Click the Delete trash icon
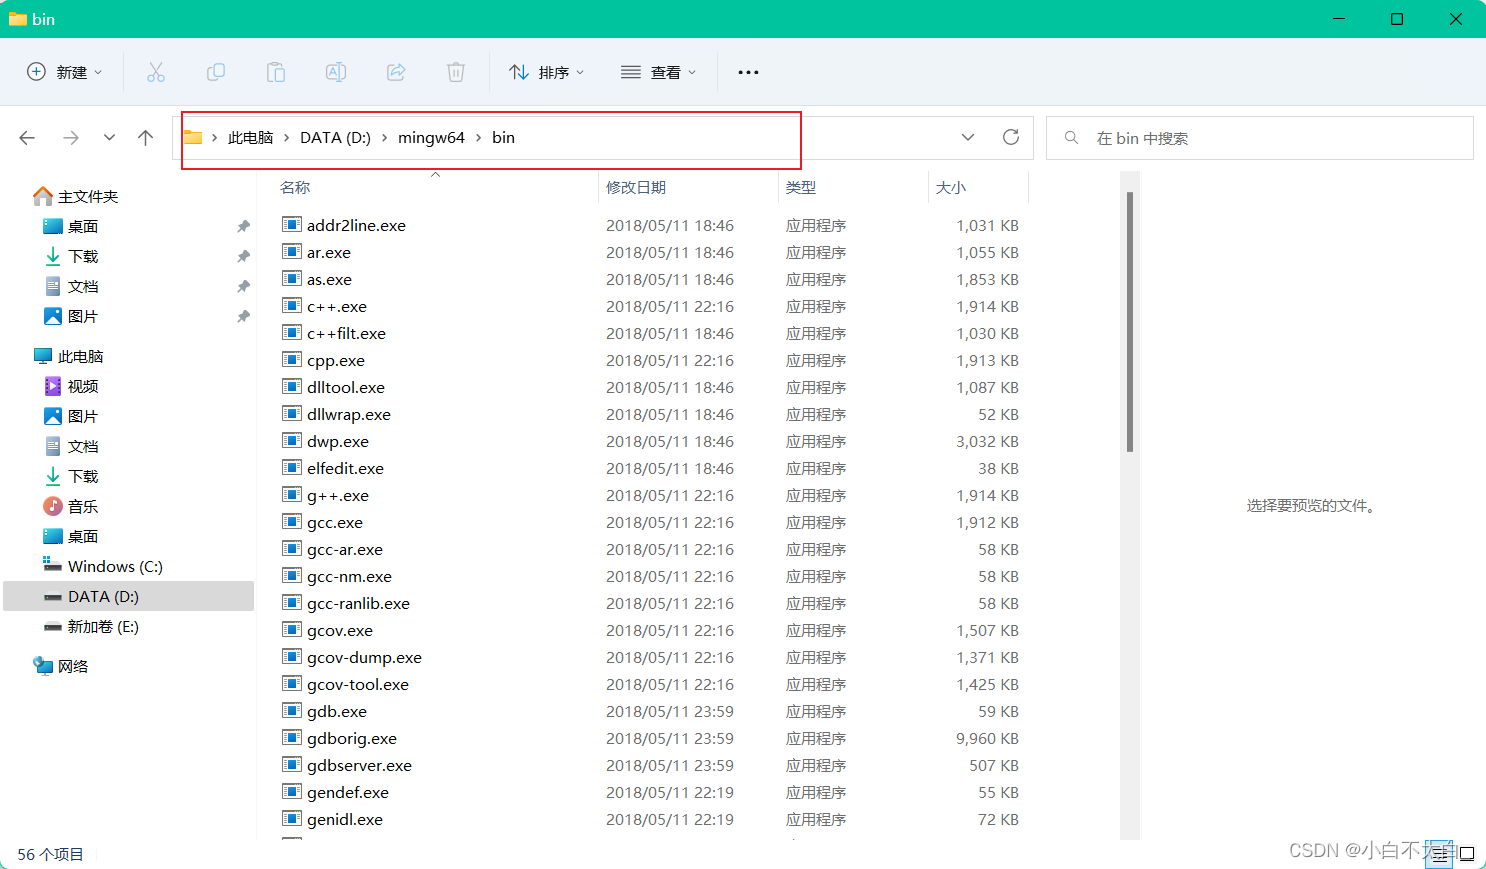The image size is (1486, 869). point(456,72)
